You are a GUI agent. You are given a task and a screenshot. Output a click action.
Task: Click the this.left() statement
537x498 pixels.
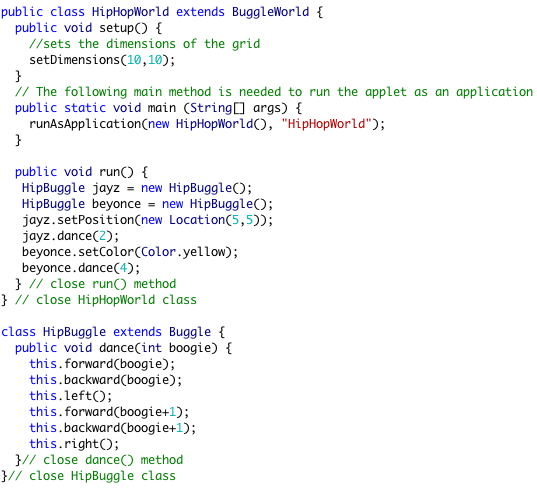click(71, 396)
